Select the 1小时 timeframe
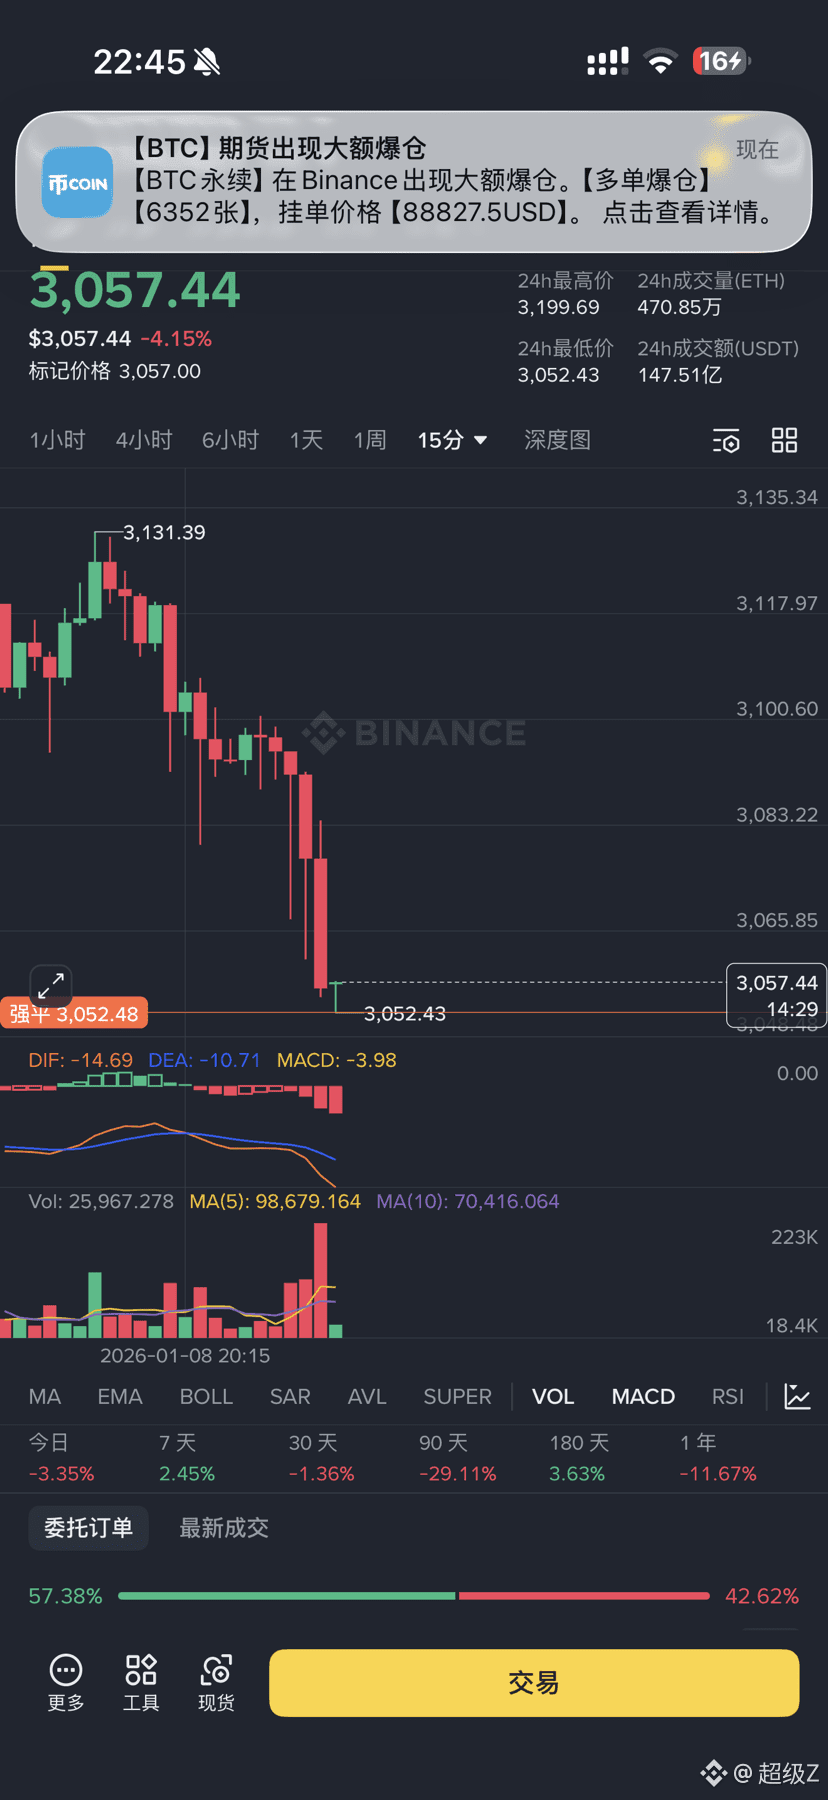 tap(57, 440)
